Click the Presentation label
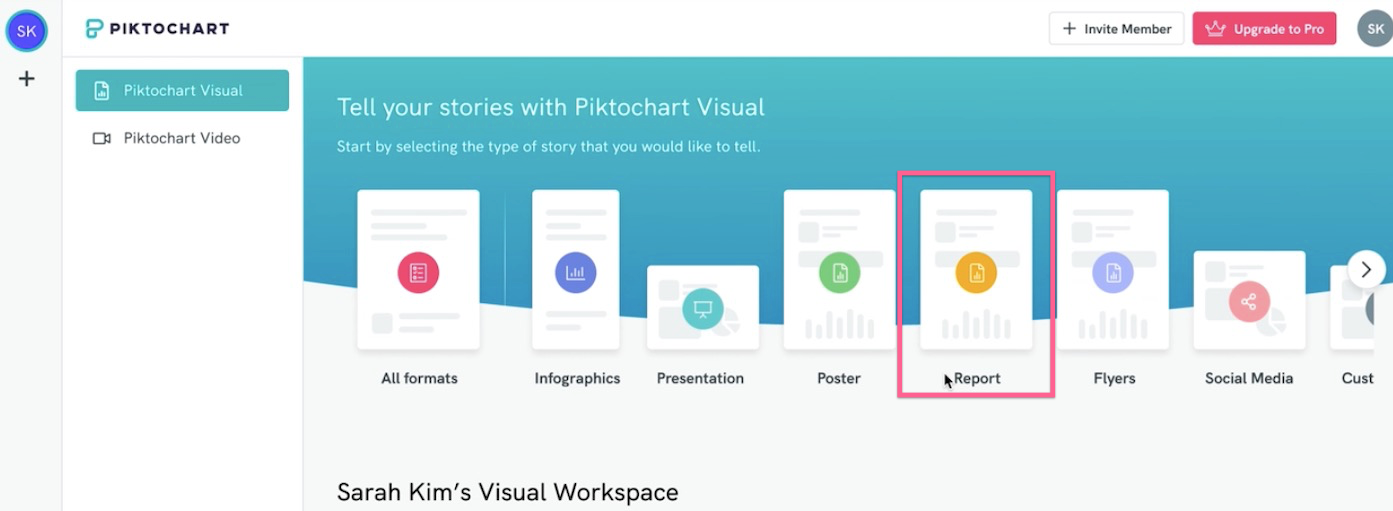Viewport: 1393px width, 511px height. pyautogui.click(x=700, y=378)
